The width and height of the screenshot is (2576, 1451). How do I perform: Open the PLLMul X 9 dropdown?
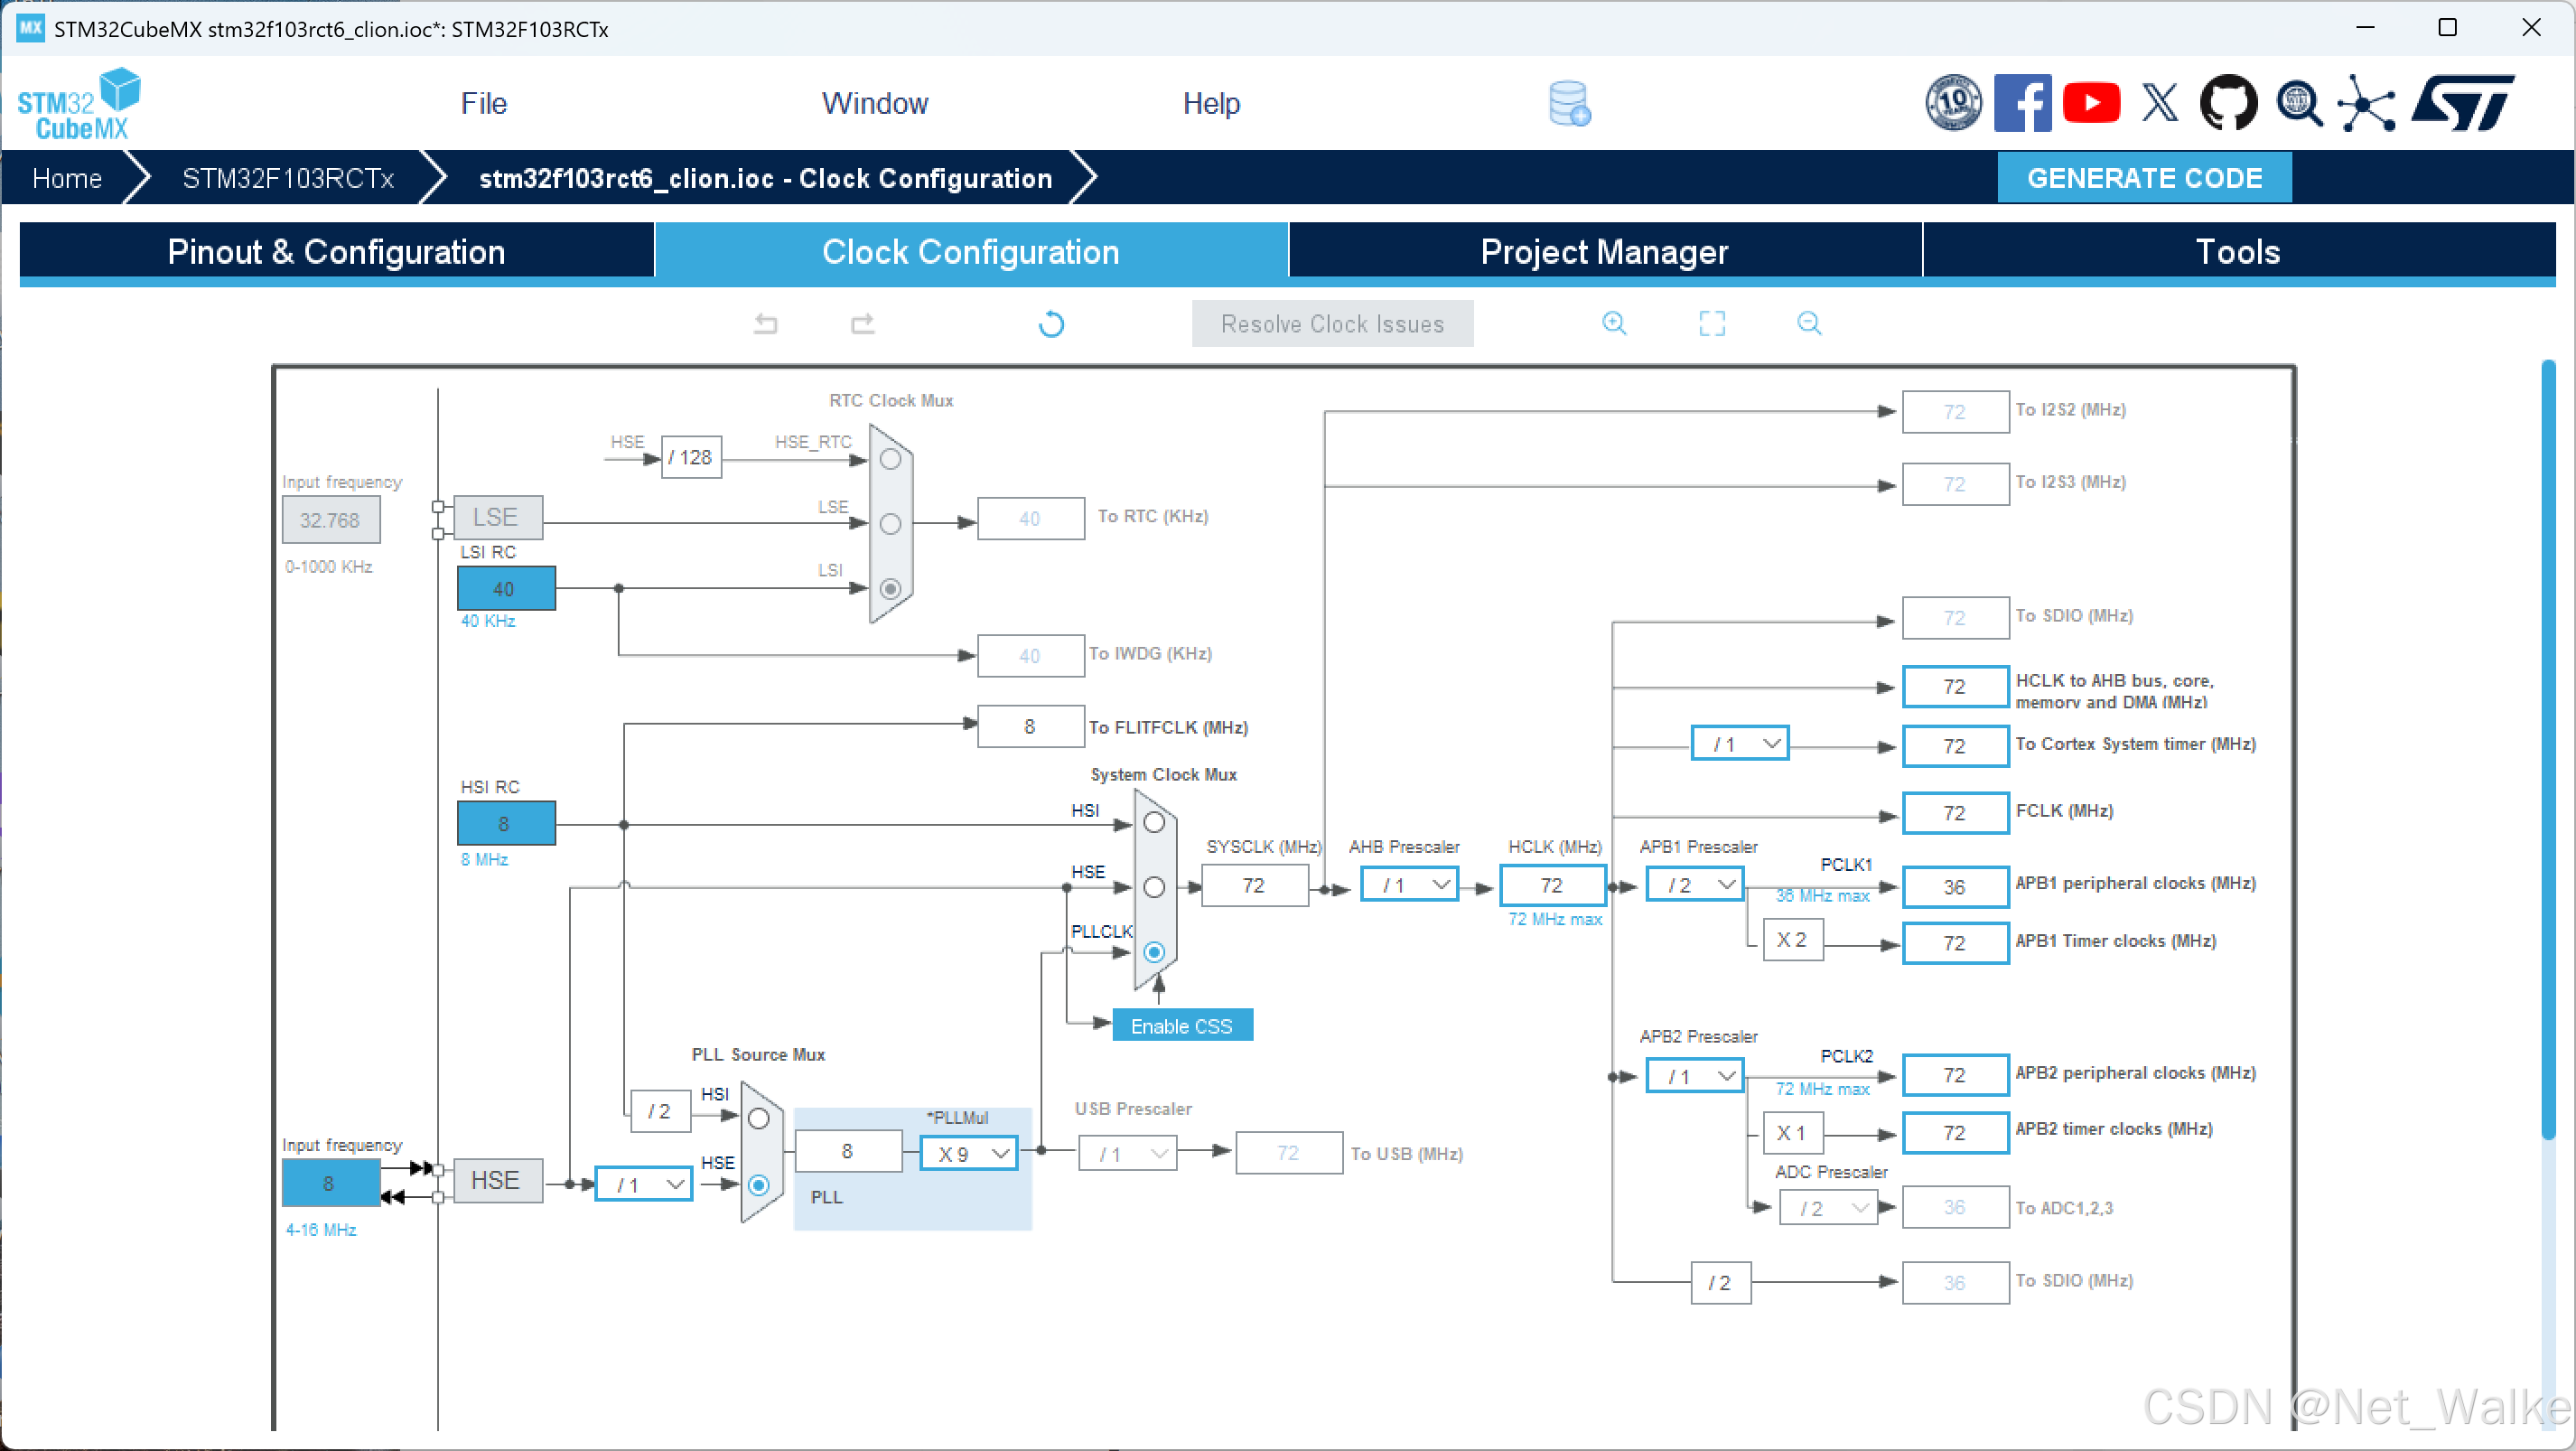(x=968, y=1154)
